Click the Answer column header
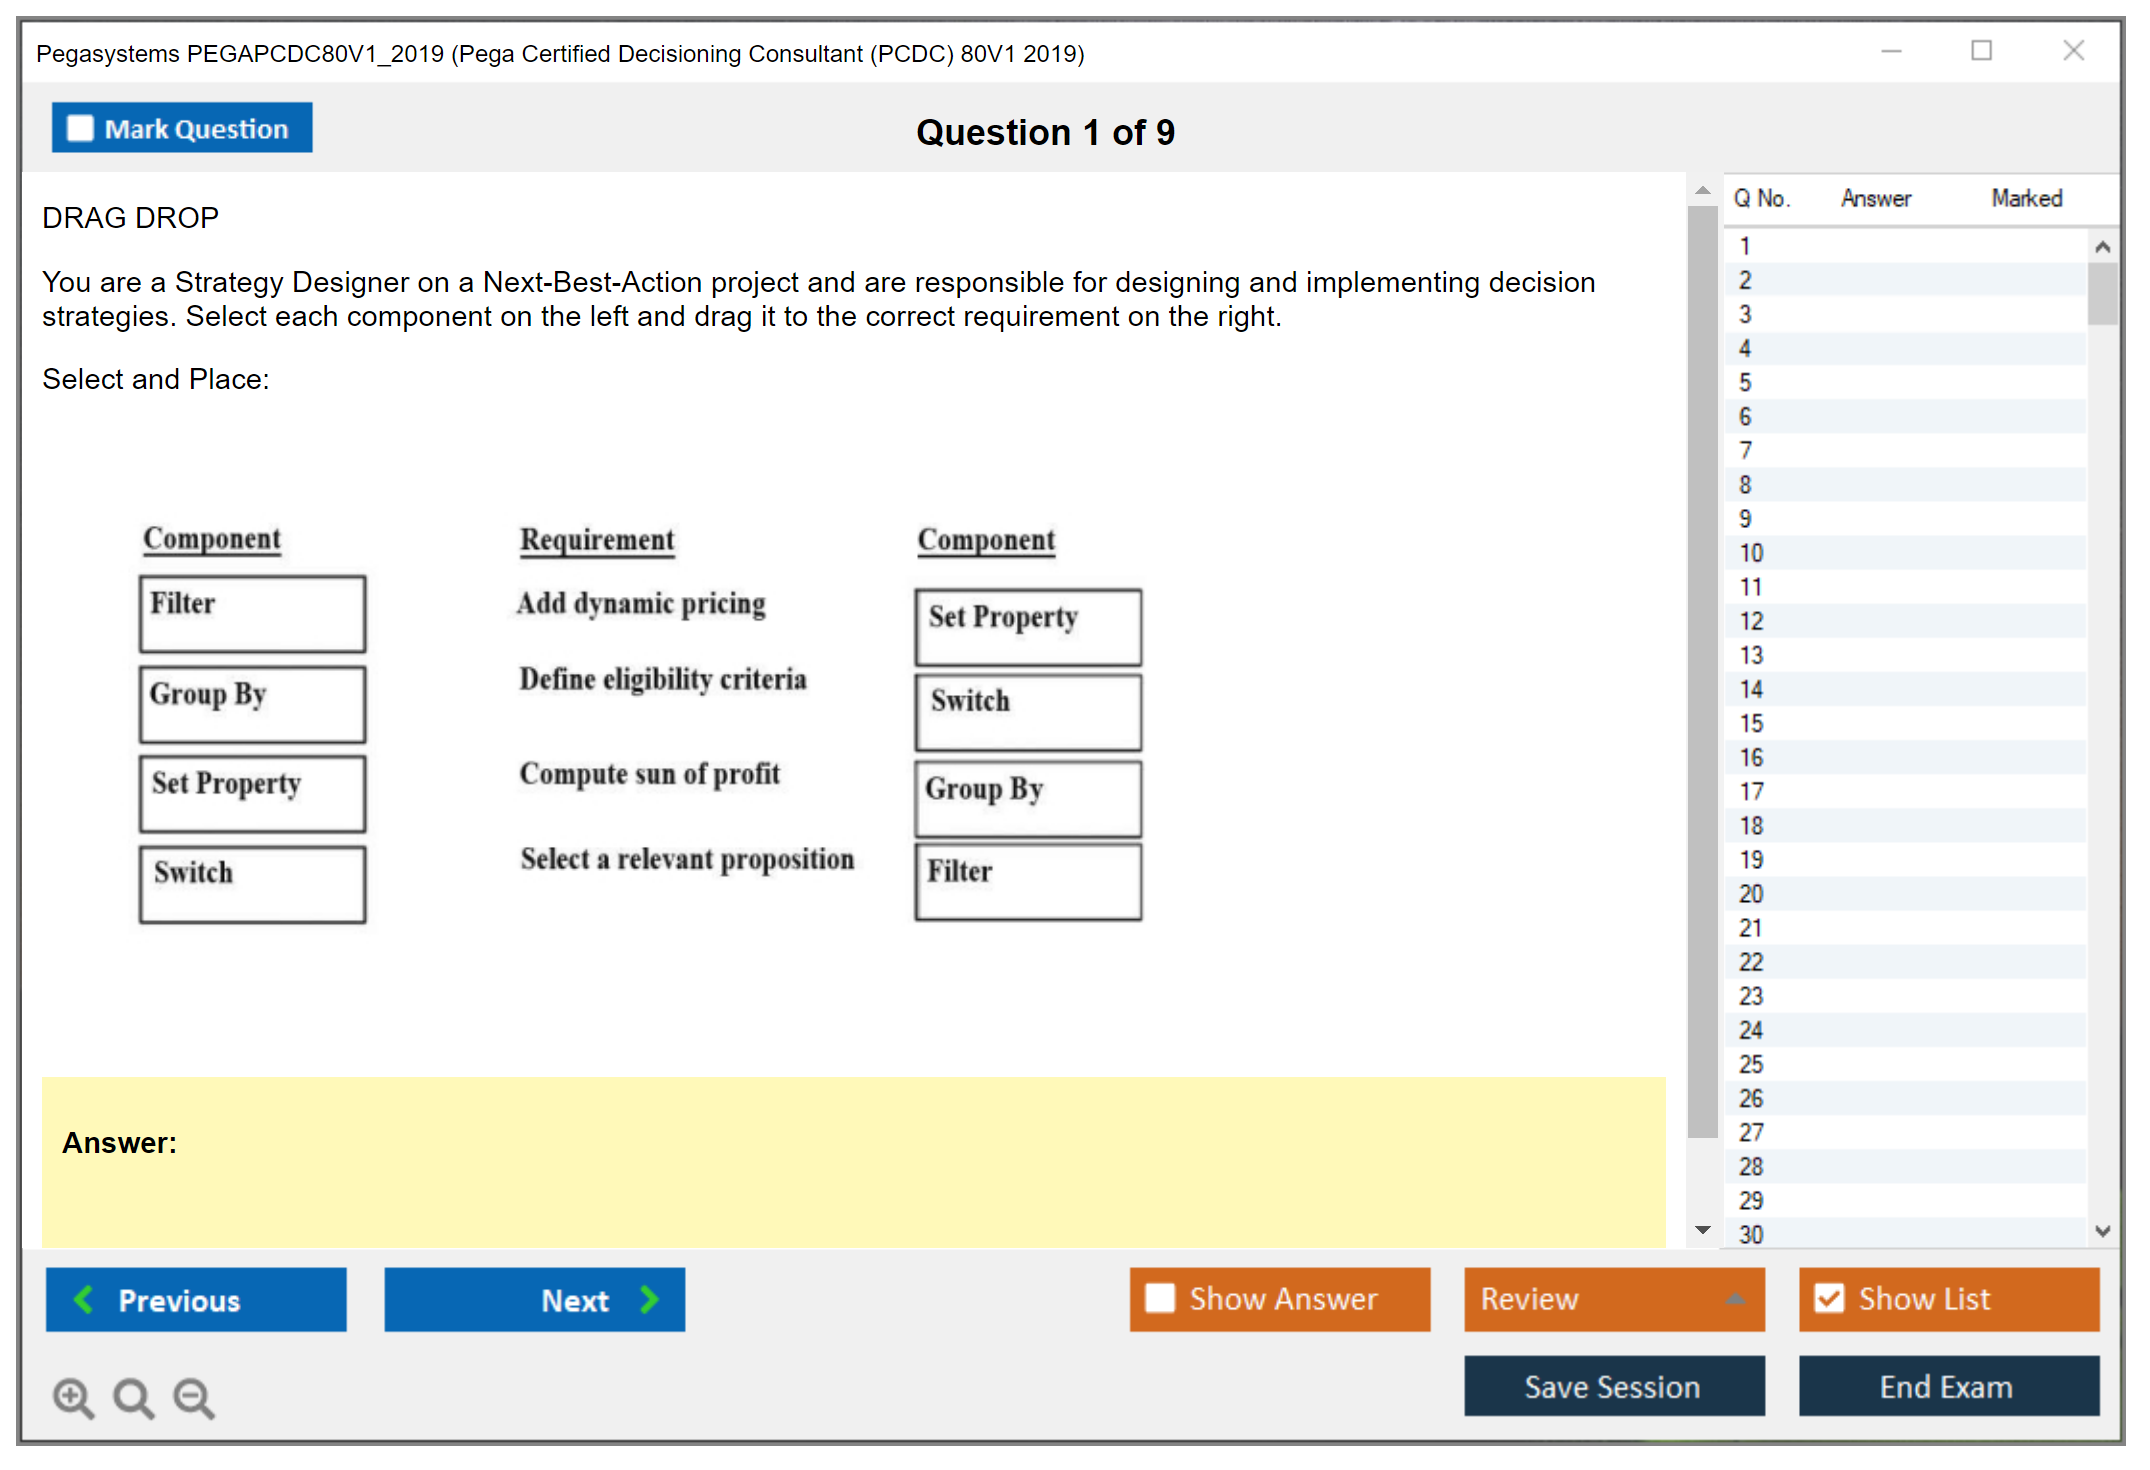 (x=1875, y=199)
